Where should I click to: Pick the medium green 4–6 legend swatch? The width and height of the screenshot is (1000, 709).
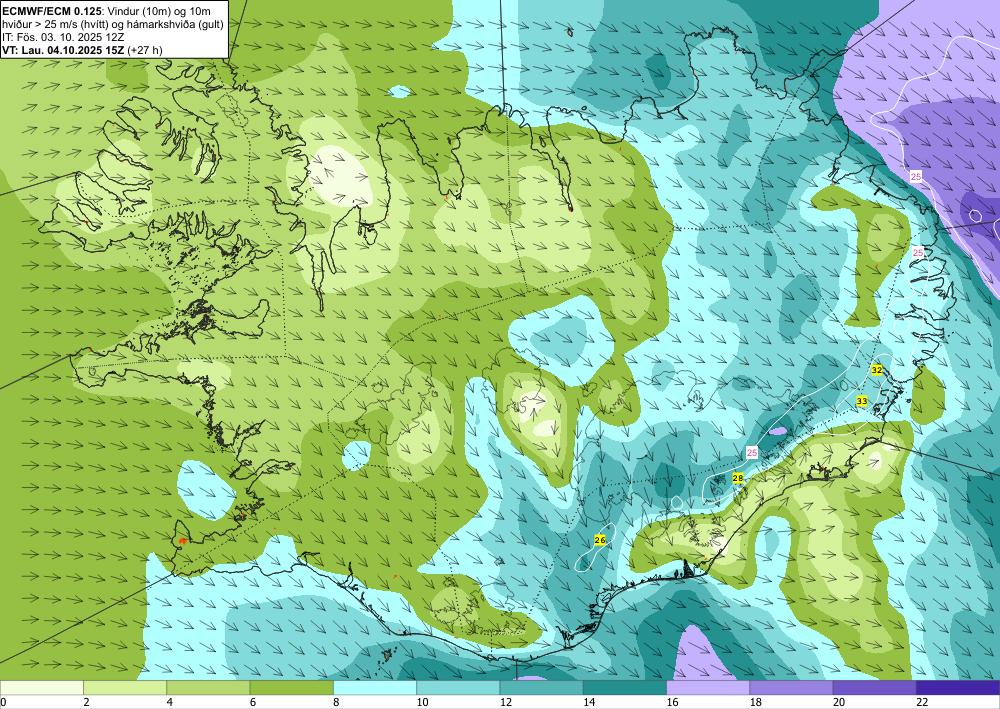pos(208,688)
